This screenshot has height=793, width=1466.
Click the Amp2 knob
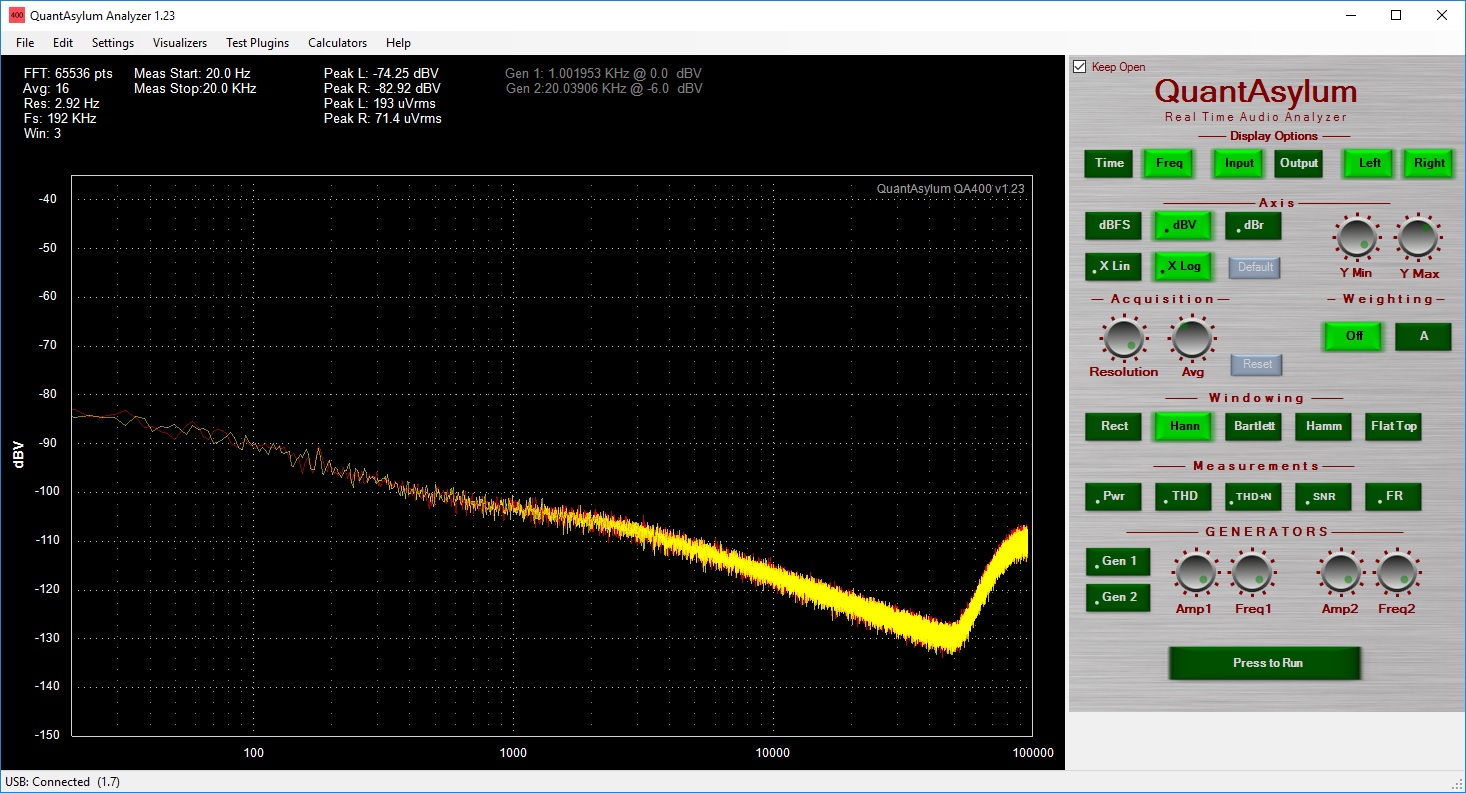tap(1339, 573)
